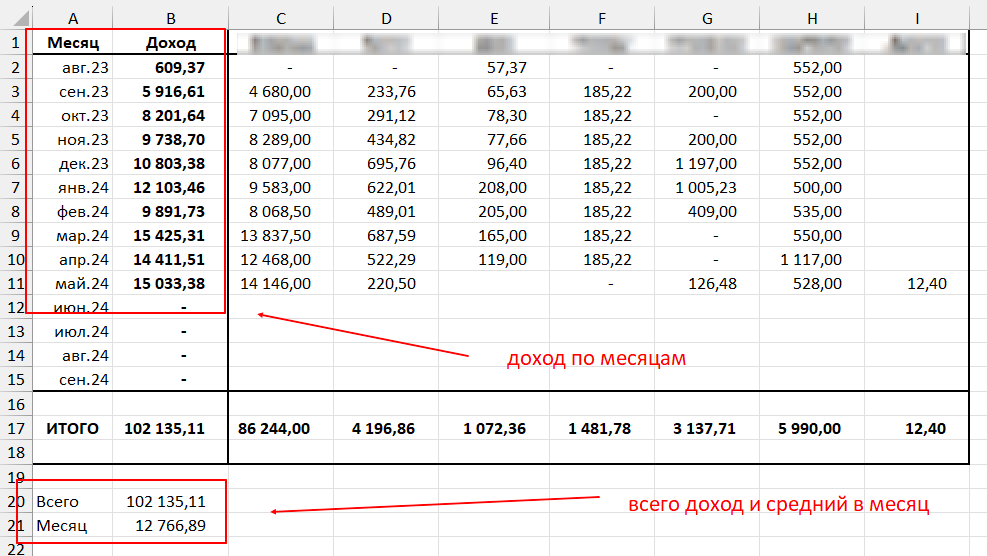Viewport: 987px width, 556px height.
Task: Select column D header
Action: coord(386,19)
